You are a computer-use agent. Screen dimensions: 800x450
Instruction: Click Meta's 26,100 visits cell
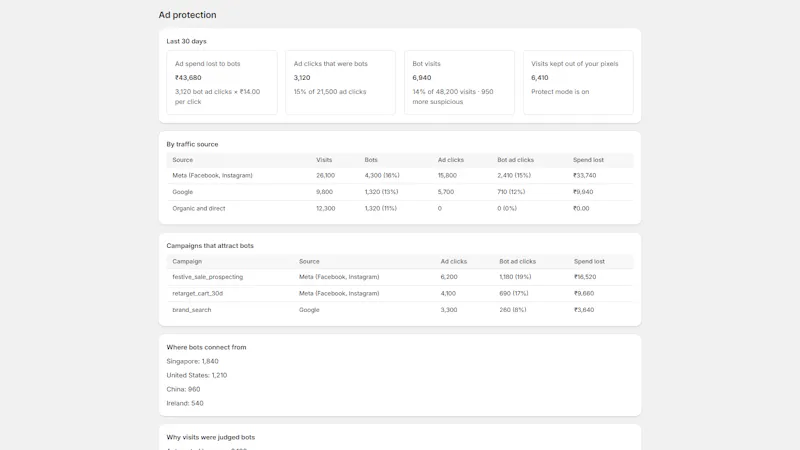pyautogui.click(x=326, y=176)
